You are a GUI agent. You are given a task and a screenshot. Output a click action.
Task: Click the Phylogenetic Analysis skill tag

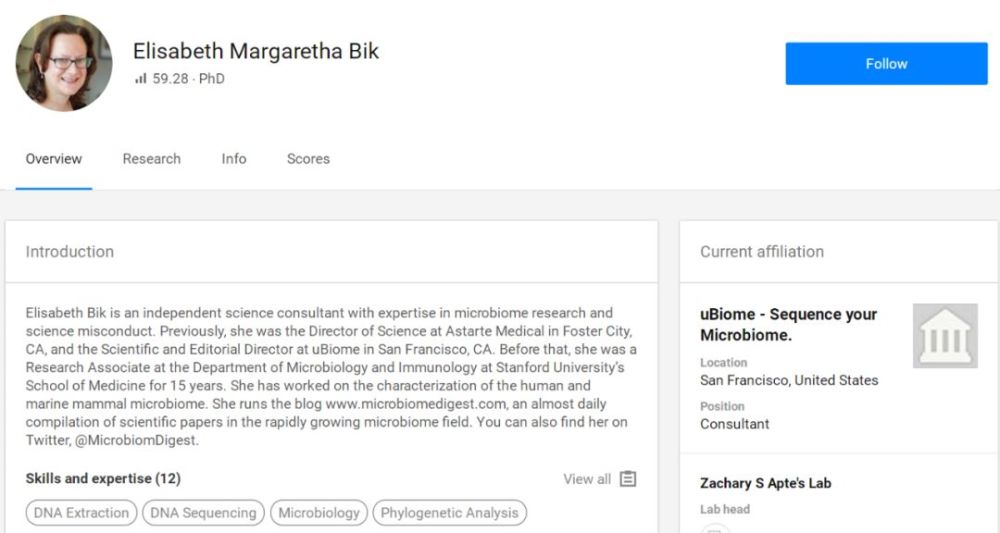click(x=449, y=513)
